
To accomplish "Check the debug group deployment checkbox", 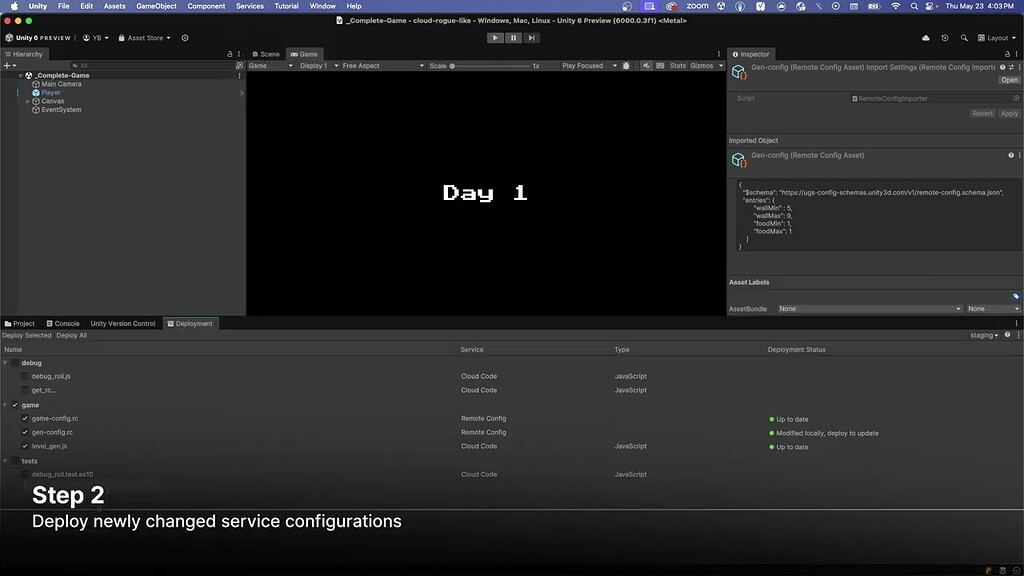I will pos(12,362).
